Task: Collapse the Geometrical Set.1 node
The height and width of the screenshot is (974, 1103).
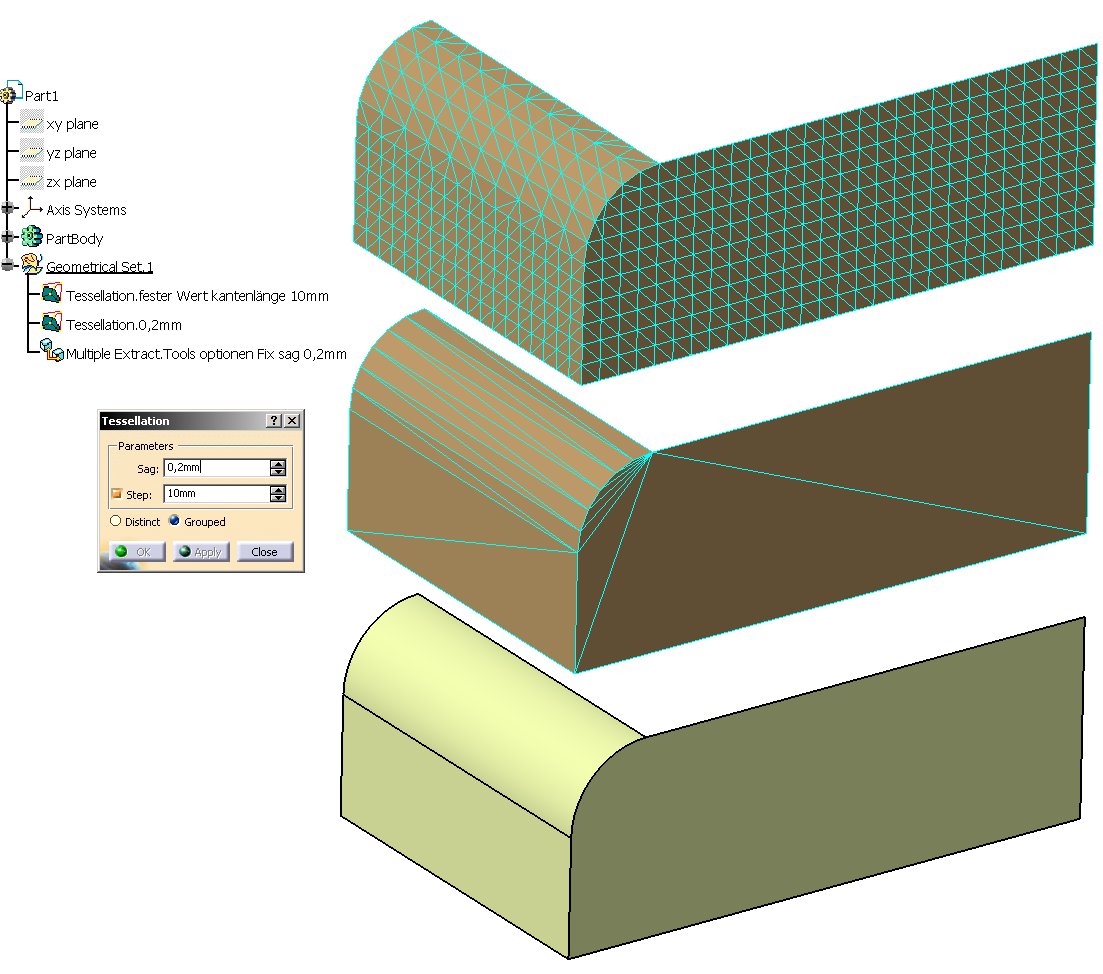Action: (8, 265)
